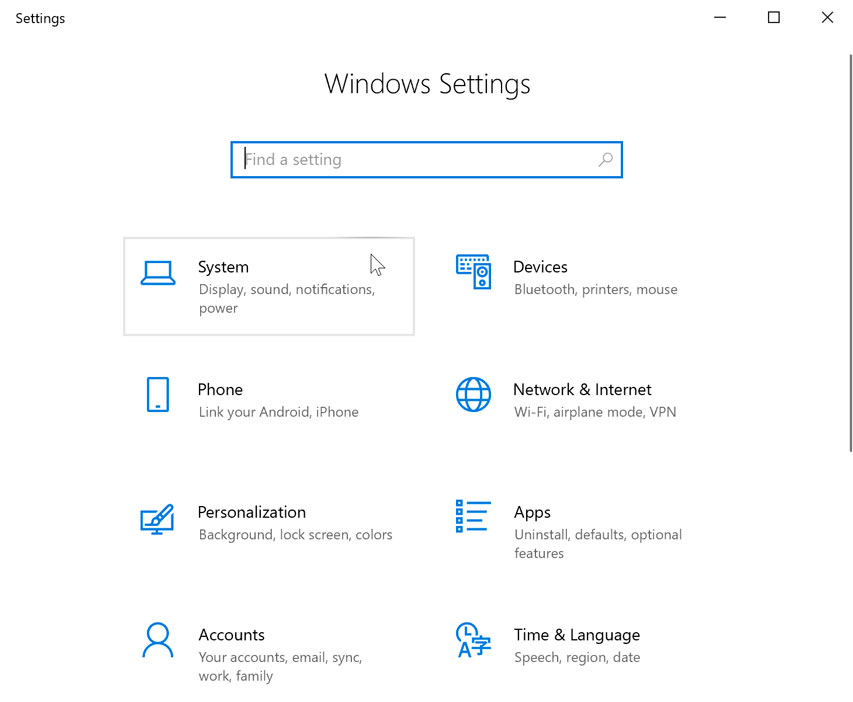Select the smartphone icon for Phone
Screen dimensions: 853x702
(x=158, y=395)
